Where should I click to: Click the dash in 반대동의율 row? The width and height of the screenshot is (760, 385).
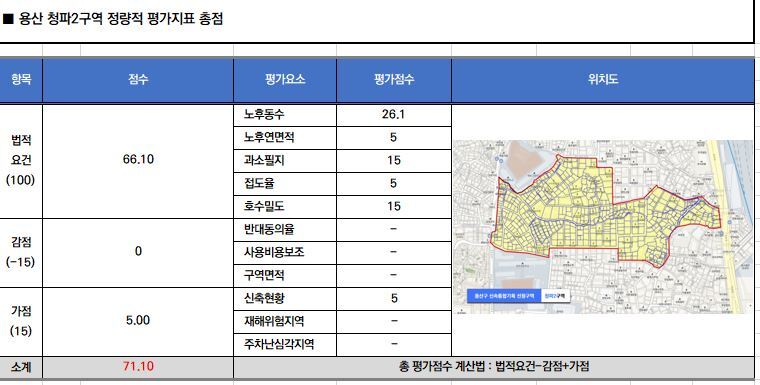(x=394, y=230)
